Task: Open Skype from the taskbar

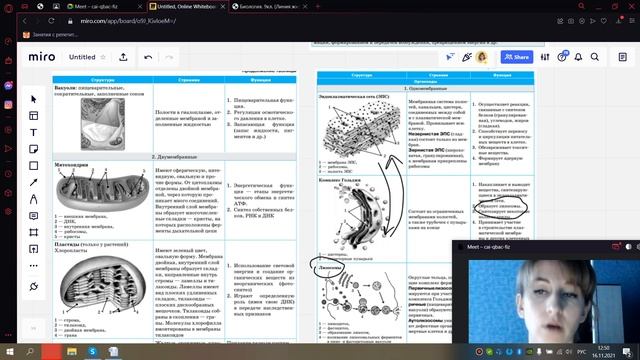Action: [x=93, y=352]
